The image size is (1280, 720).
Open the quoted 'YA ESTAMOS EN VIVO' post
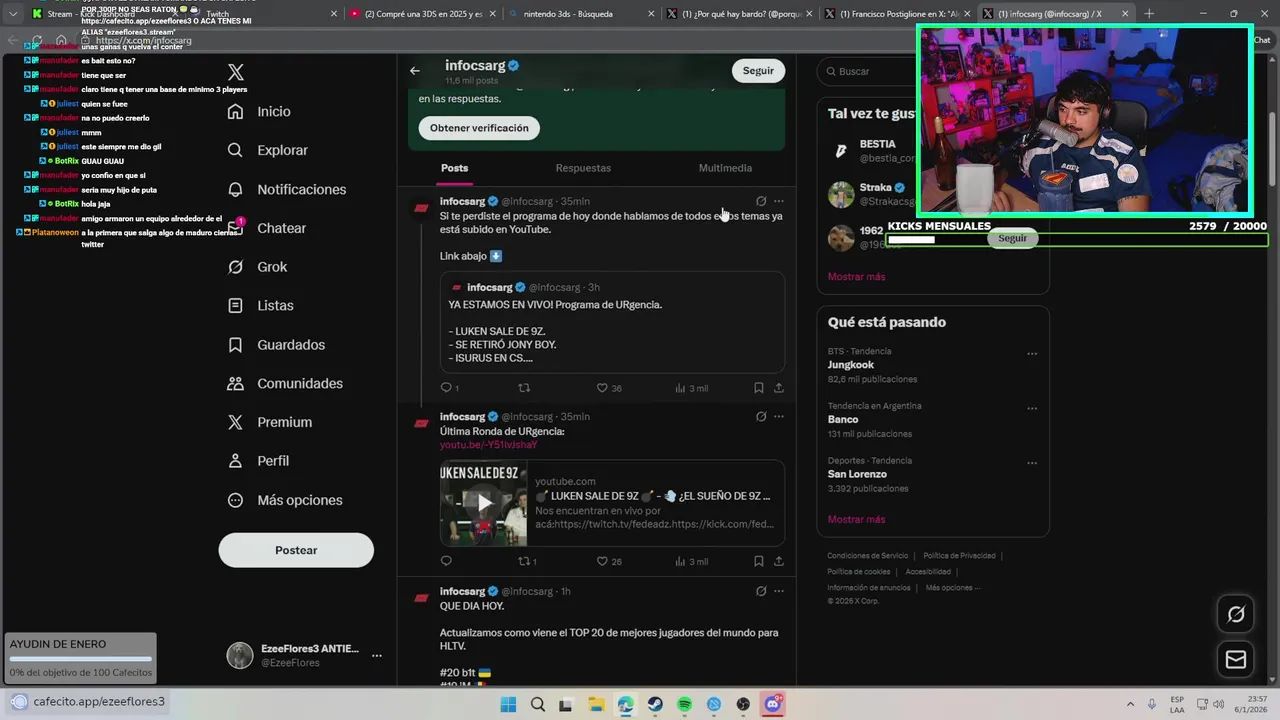click(x=612, y=322)
